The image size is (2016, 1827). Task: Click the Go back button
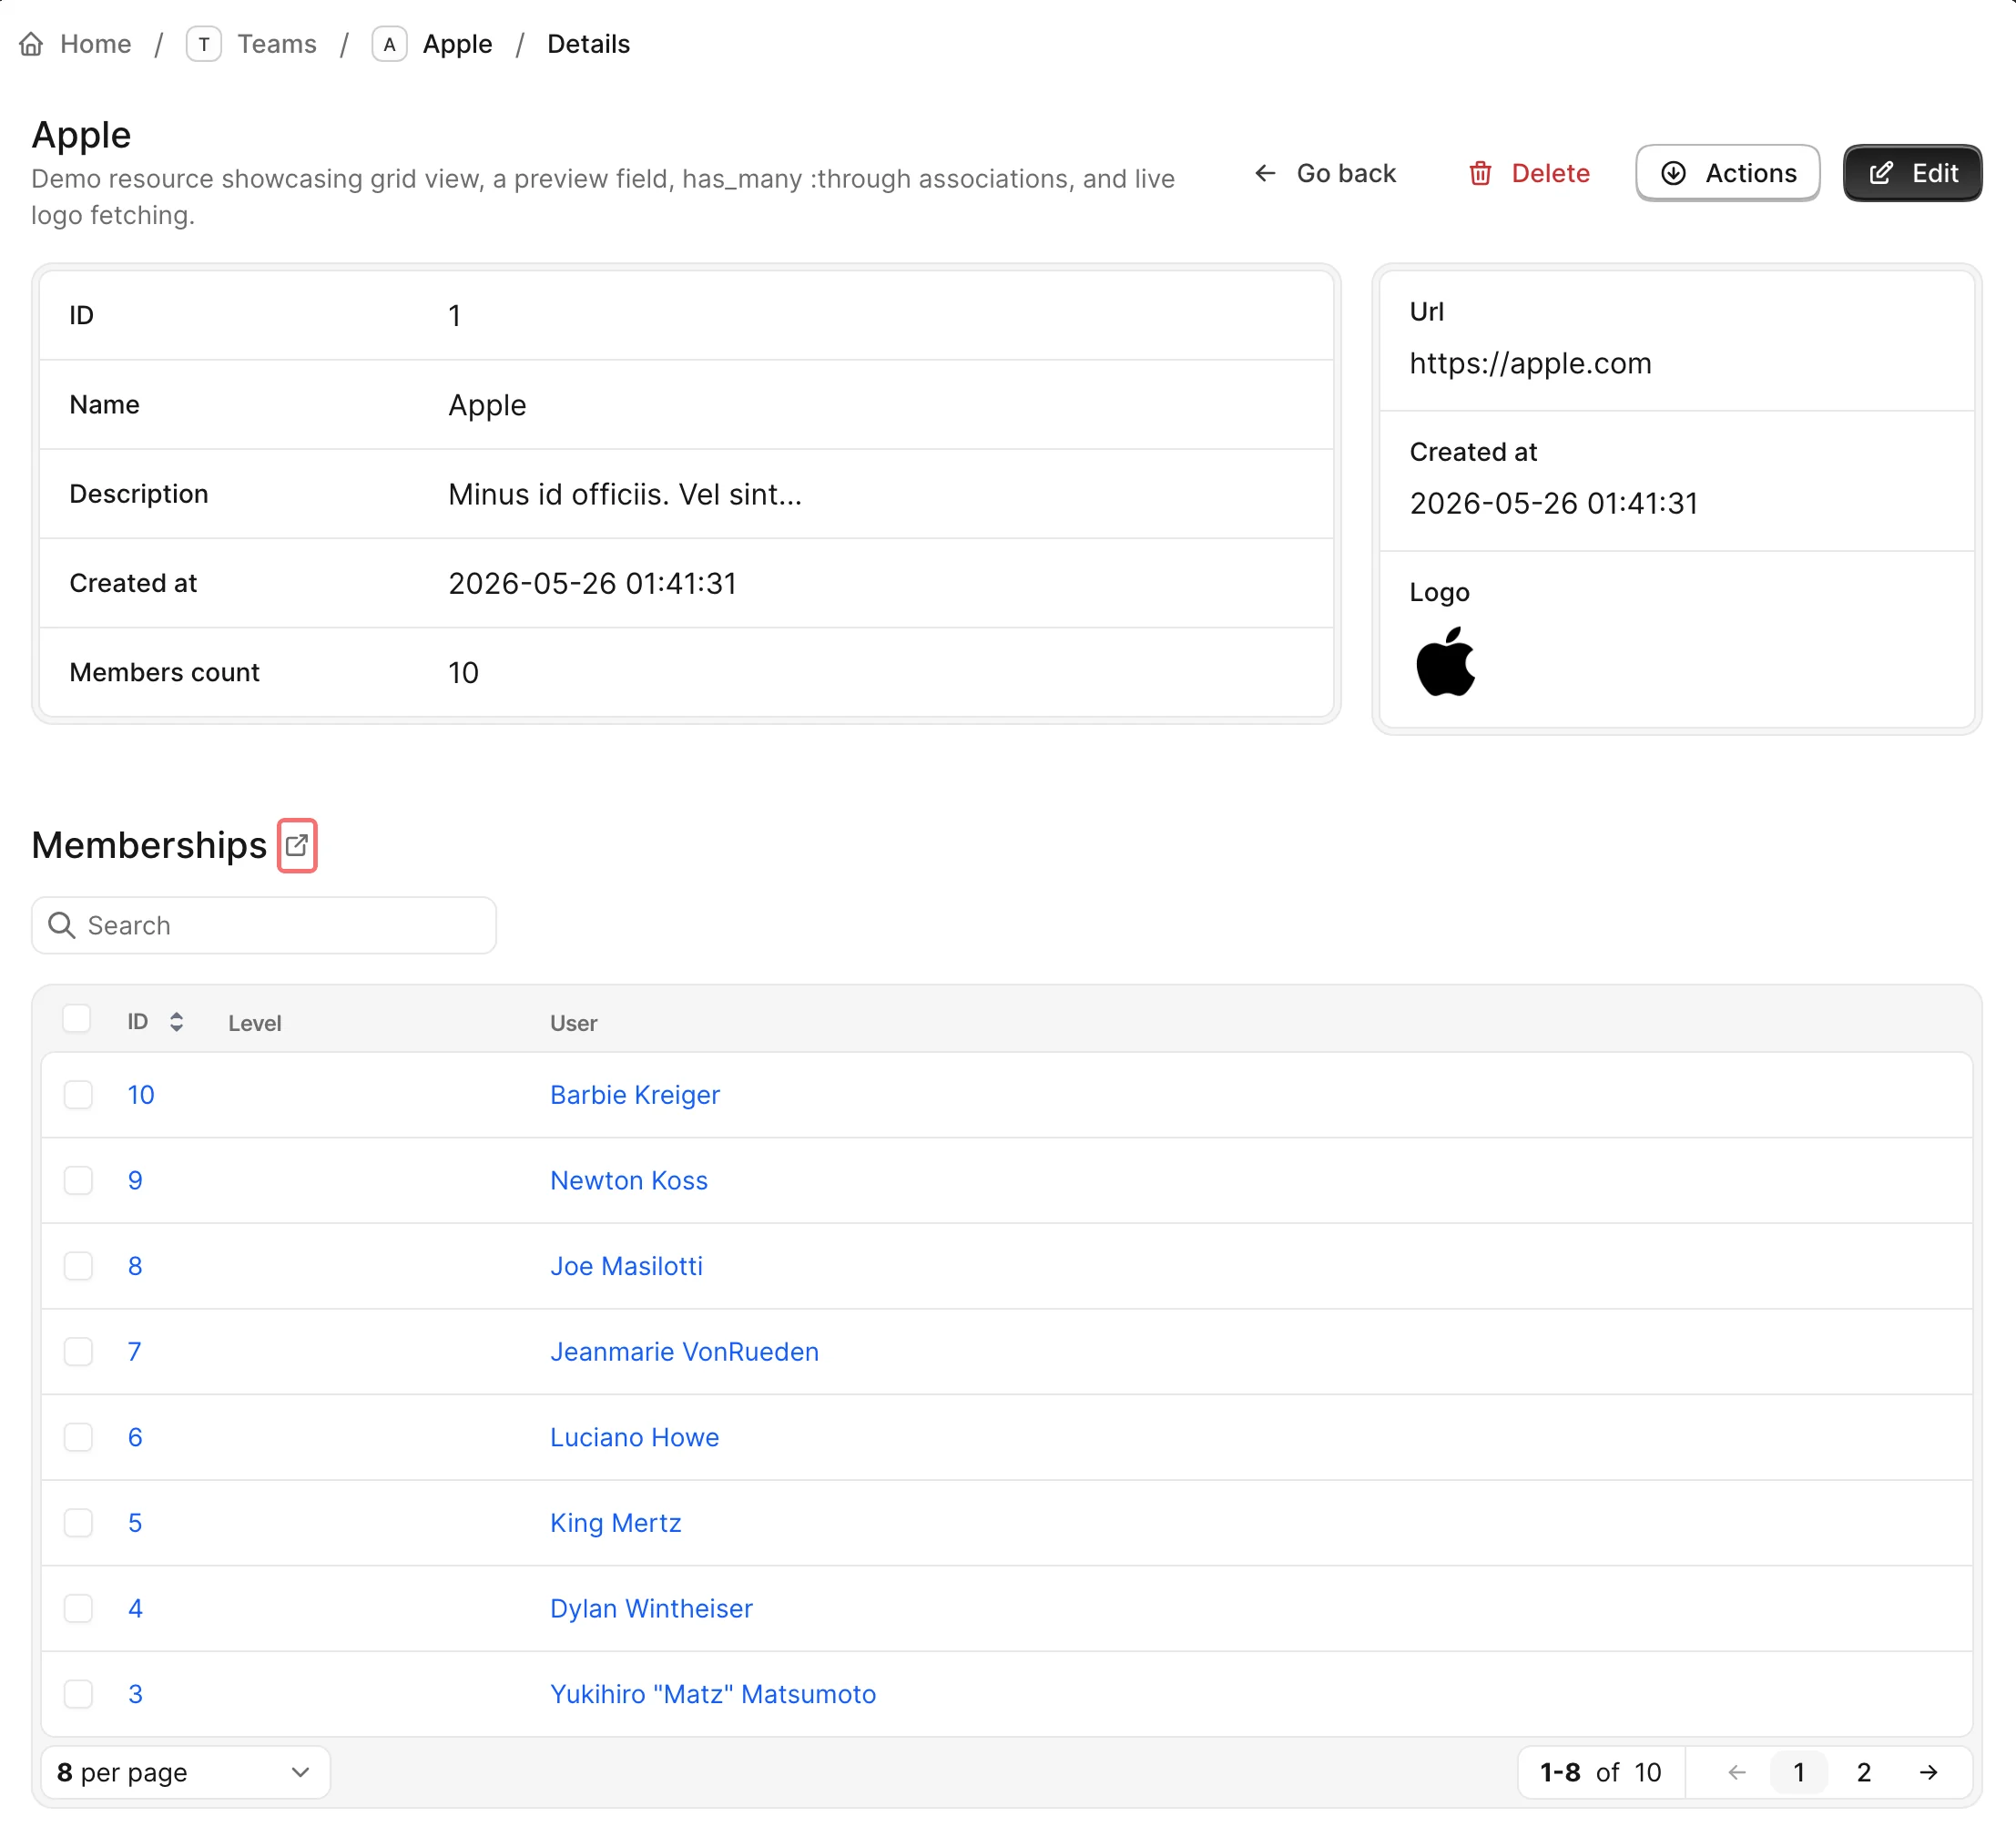click(x=1326, y=173)
